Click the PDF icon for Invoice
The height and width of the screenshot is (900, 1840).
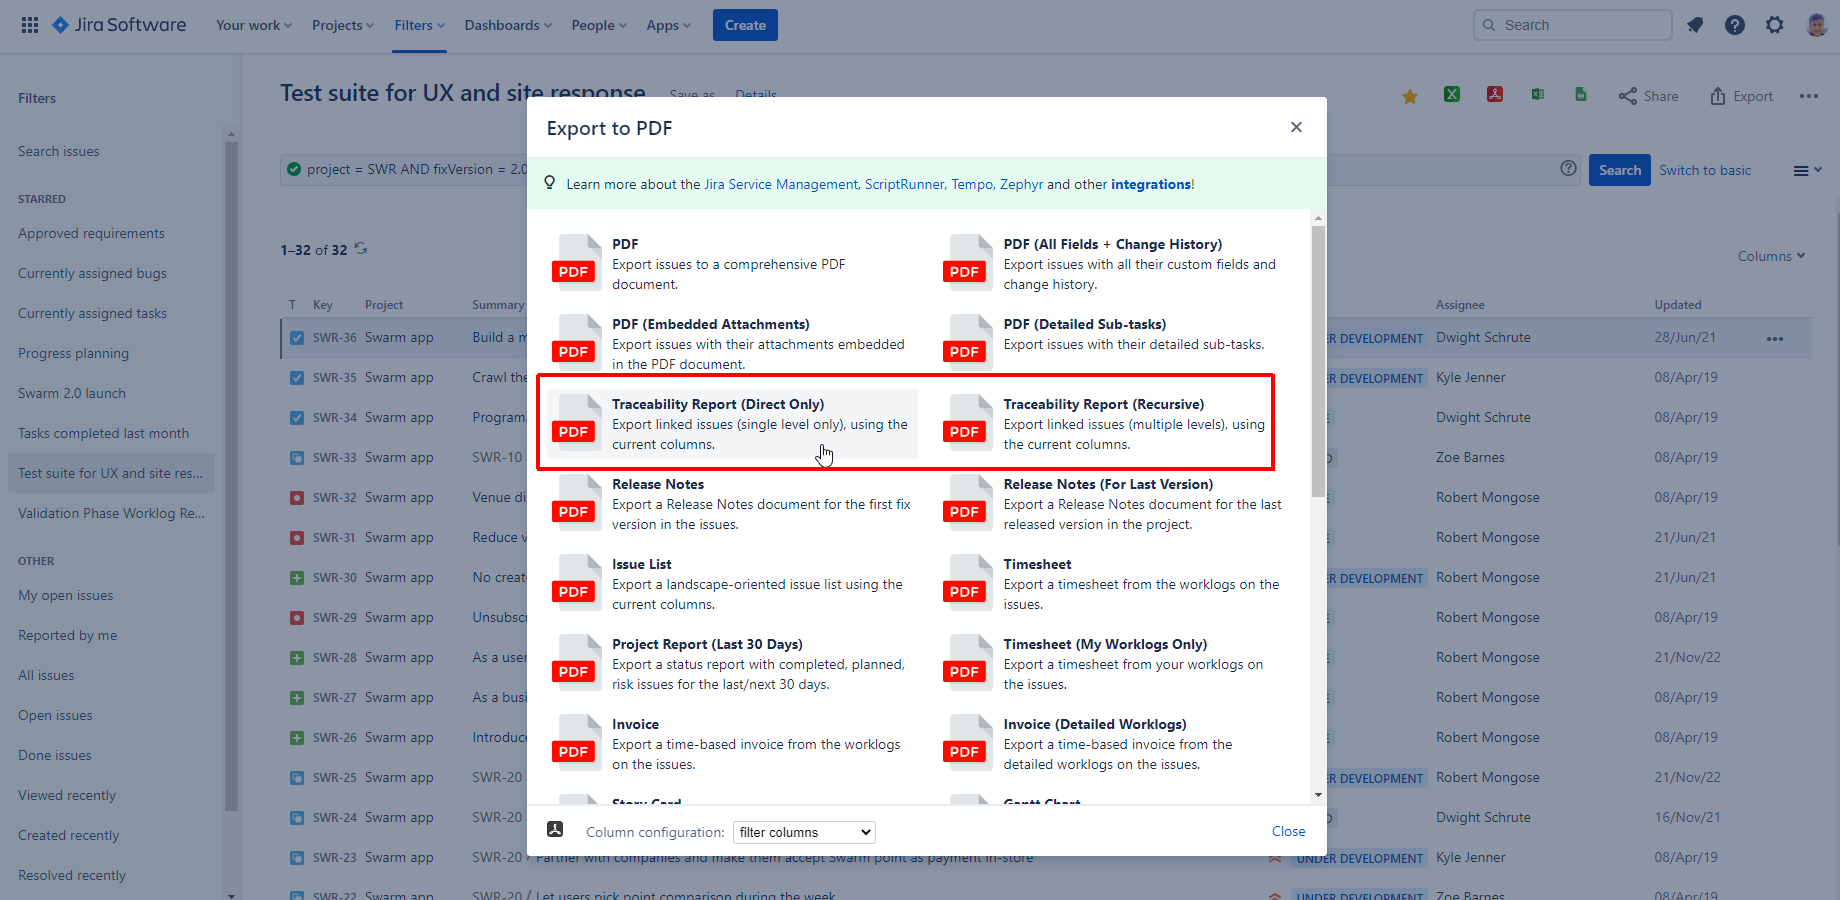pos(576,742)
